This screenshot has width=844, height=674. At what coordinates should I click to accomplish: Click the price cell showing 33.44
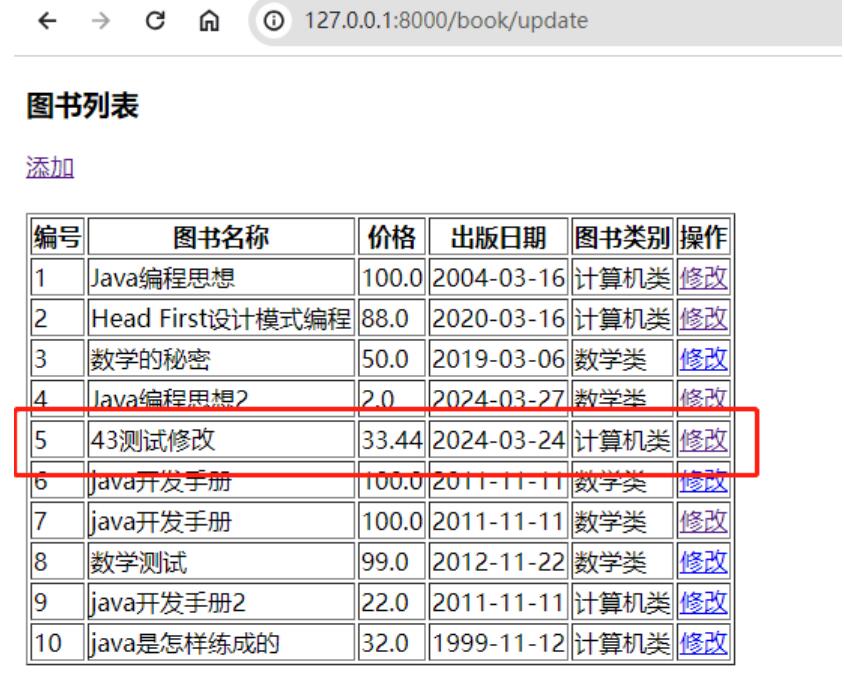[x=392, y=439]
